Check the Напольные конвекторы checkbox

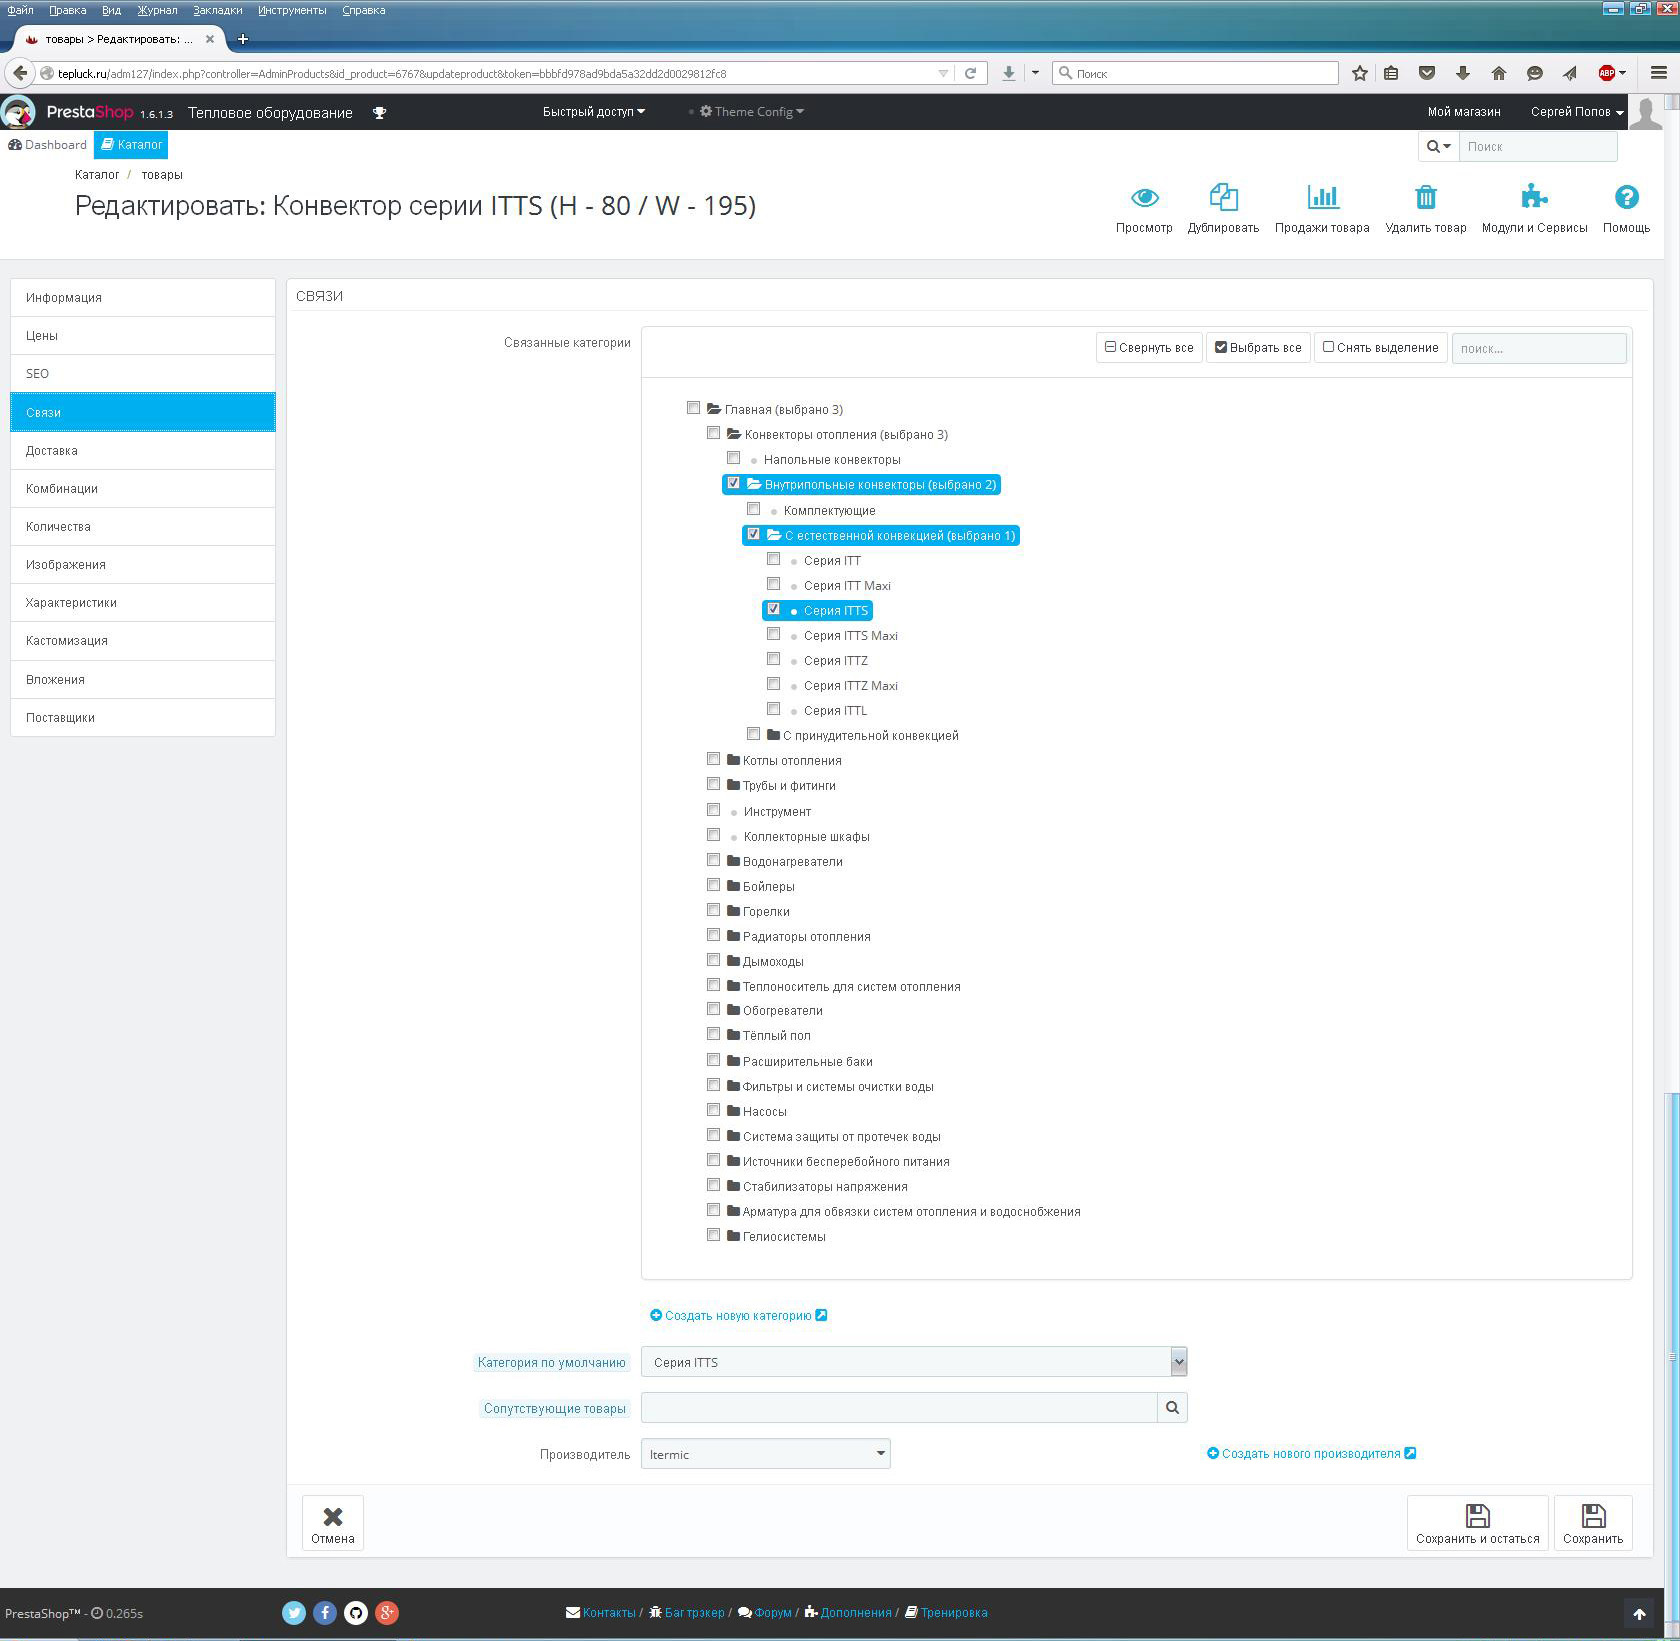click(733, 458)
